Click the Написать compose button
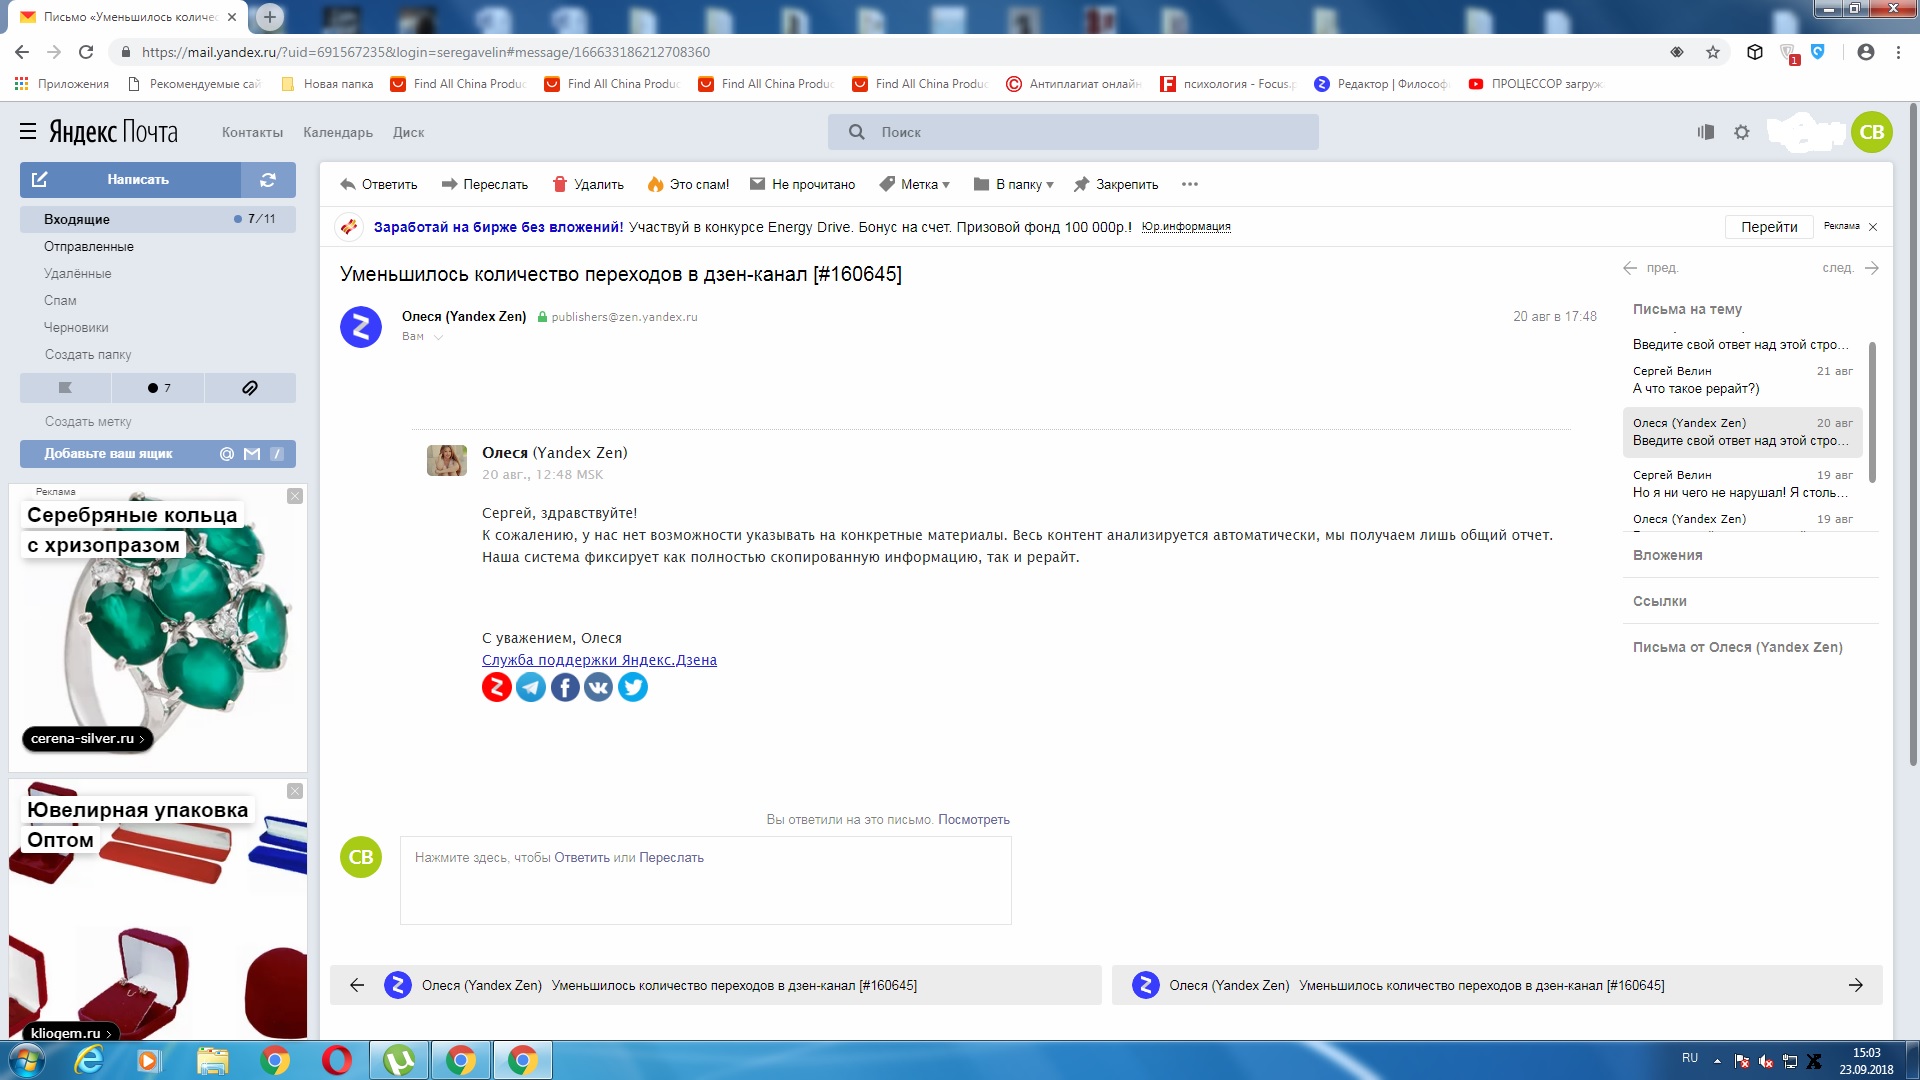1920x1080 pixels. tap(130, 180)
